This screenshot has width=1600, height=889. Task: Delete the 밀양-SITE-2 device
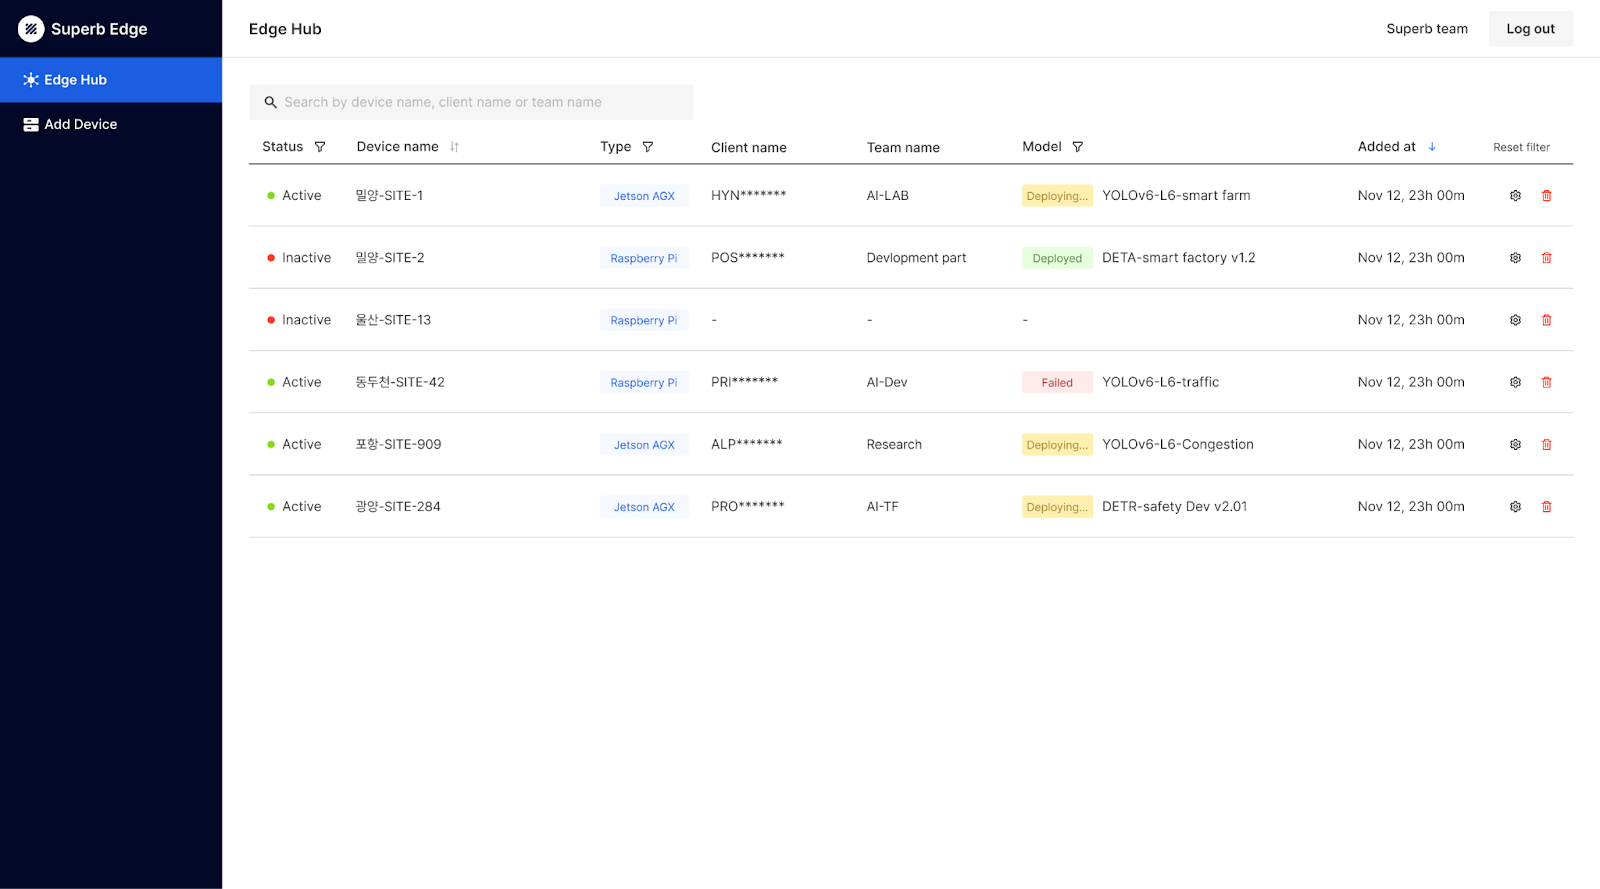click(x=1546, y=258)
